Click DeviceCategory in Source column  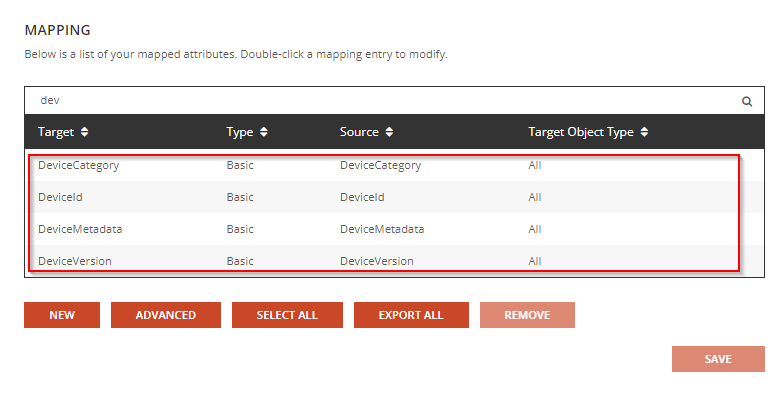[381, 166]
